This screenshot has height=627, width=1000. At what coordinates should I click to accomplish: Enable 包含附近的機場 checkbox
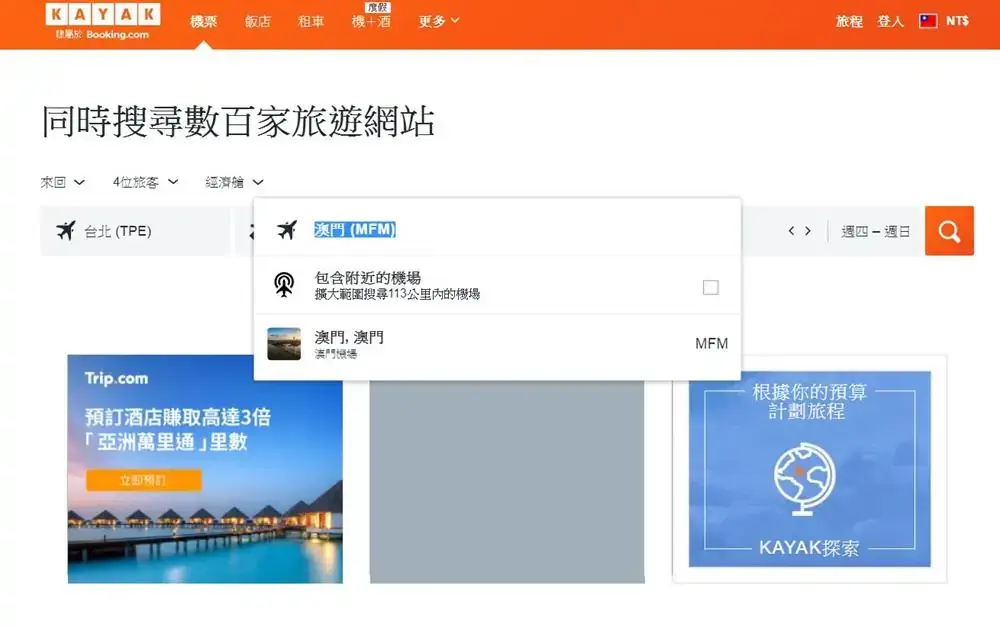(x=710, y=287)
